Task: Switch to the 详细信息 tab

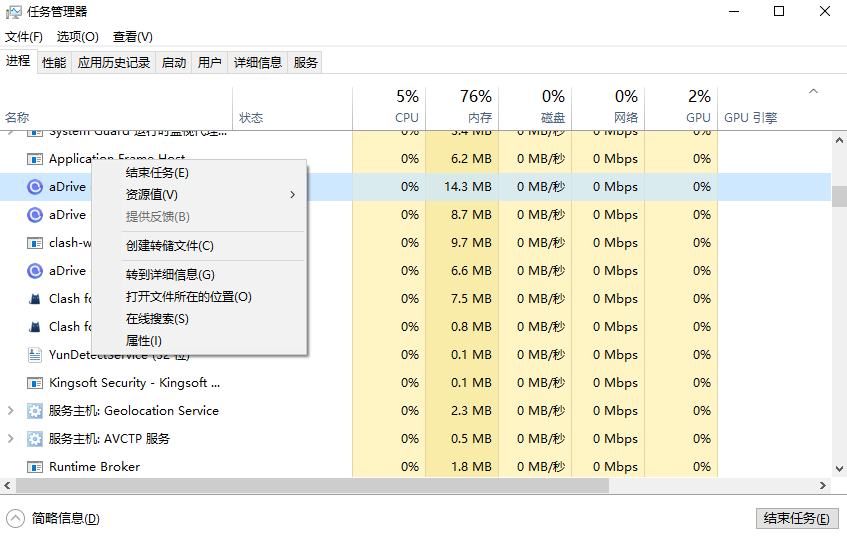Action: pyautogui.click(x=258, y=63)
